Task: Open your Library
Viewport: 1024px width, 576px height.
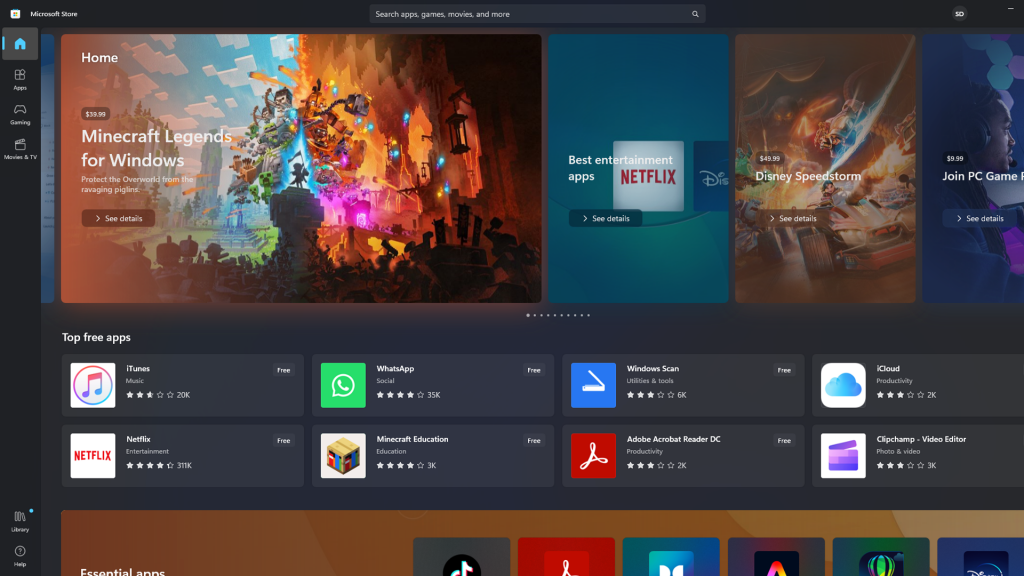Action: tap(19, 519)
